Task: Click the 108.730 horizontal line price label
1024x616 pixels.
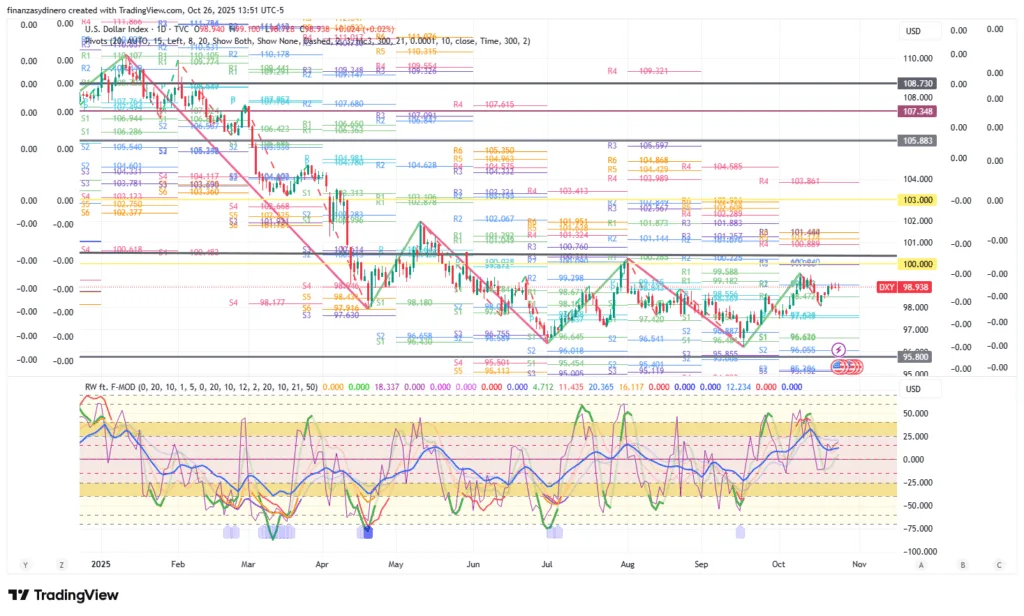Action: [915, 84]
